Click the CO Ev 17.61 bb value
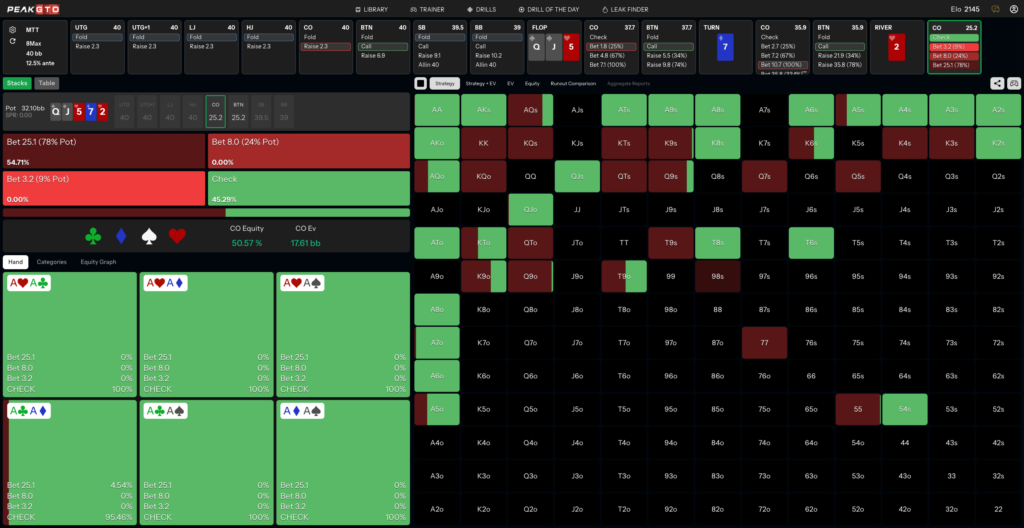The image size is (1024, 528). [x=306, y=242]
